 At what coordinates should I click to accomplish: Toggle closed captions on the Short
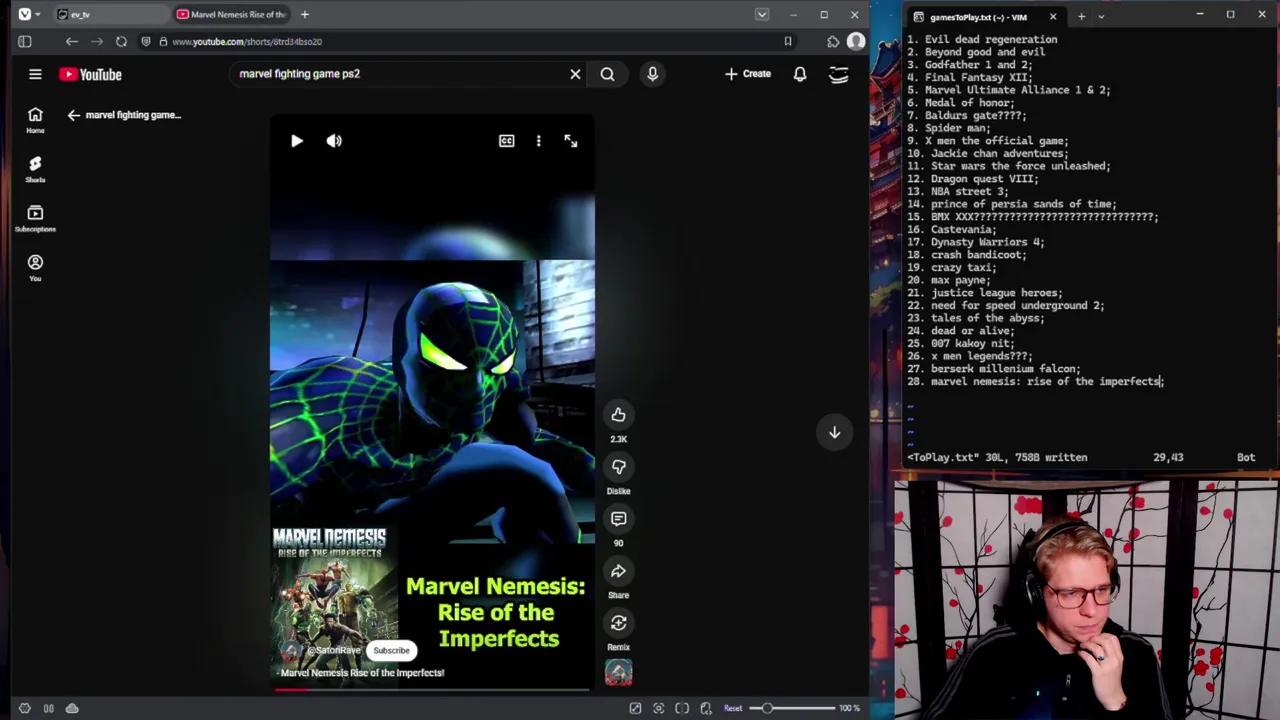pyautogui.click(x=507, y=141)
